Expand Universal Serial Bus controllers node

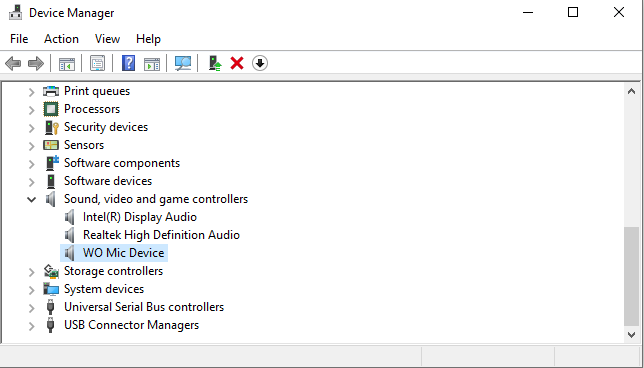(x=31, y=308)
